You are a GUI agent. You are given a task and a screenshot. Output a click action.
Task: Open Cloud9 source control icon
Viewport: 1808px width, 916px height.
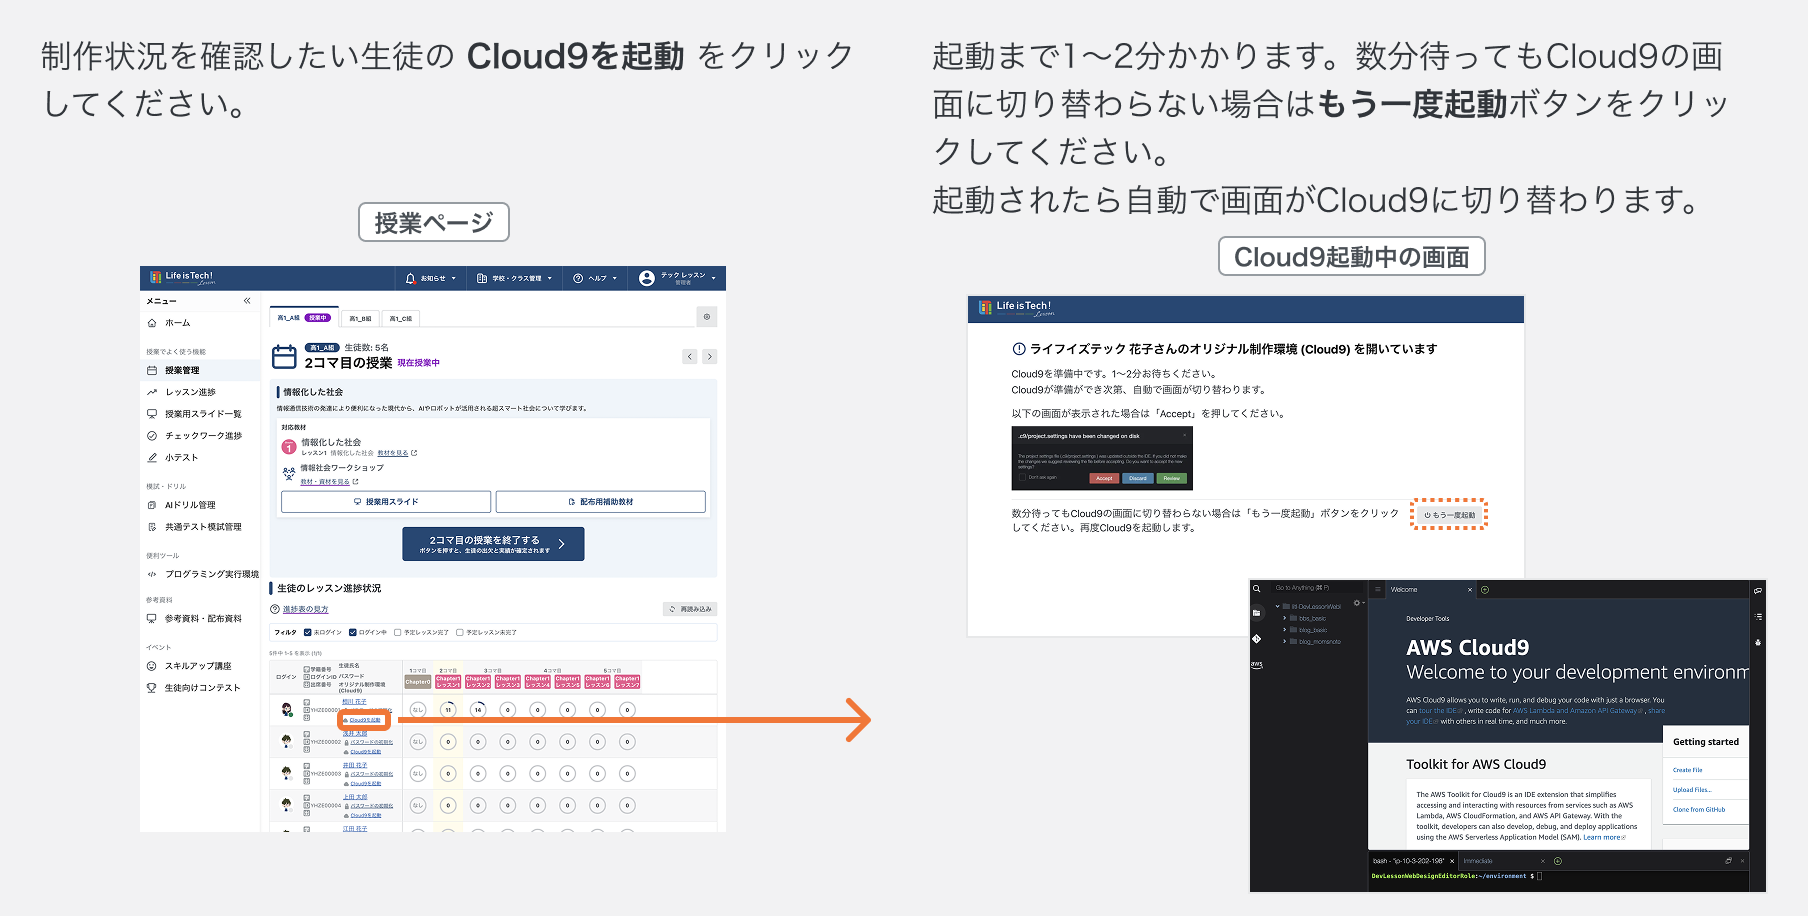click(1257, 638)
